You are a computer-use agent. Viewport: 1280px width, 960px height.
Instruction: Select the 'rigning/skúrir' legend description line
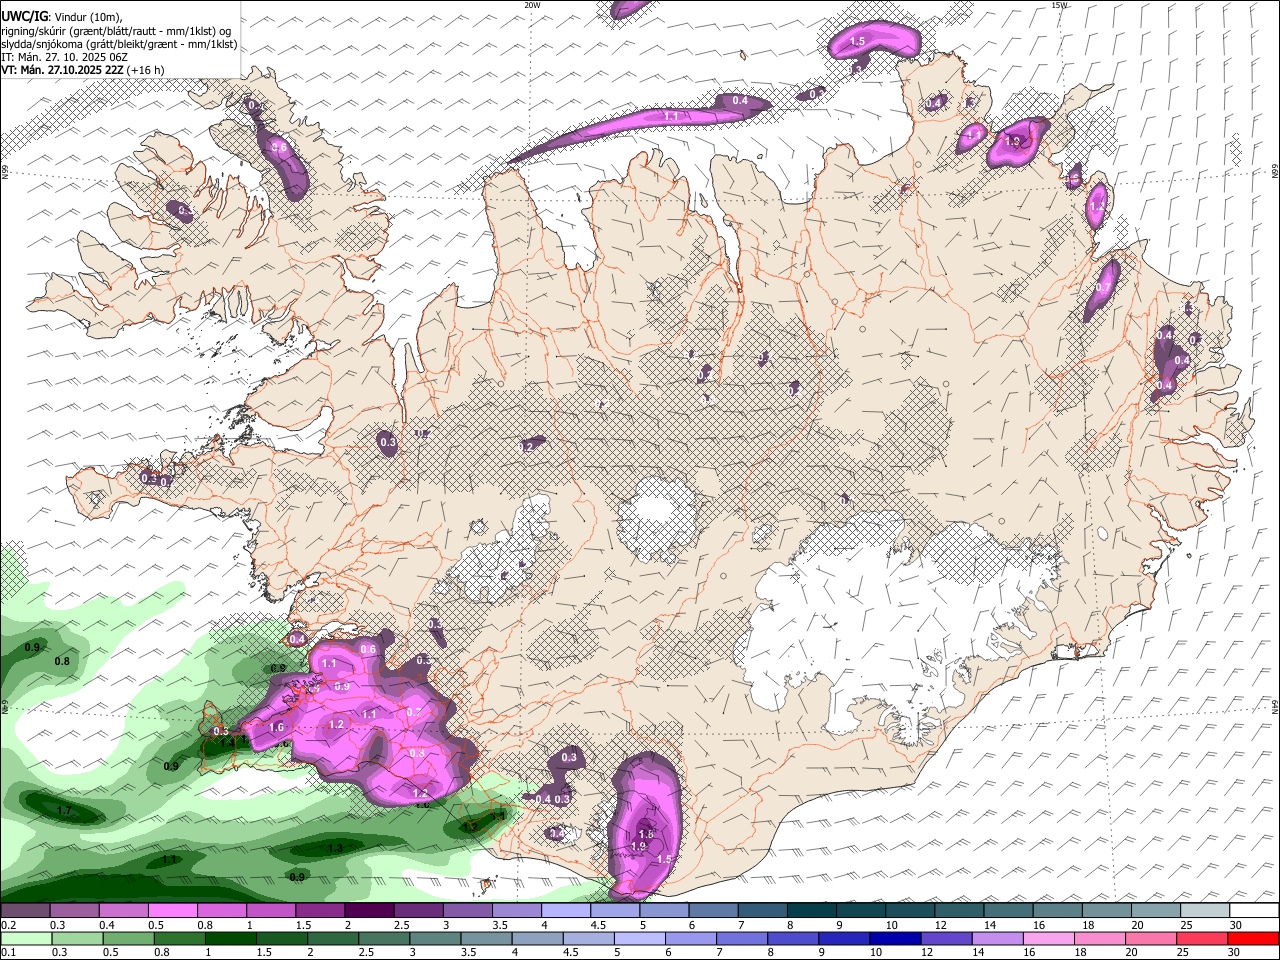[116, 30]
